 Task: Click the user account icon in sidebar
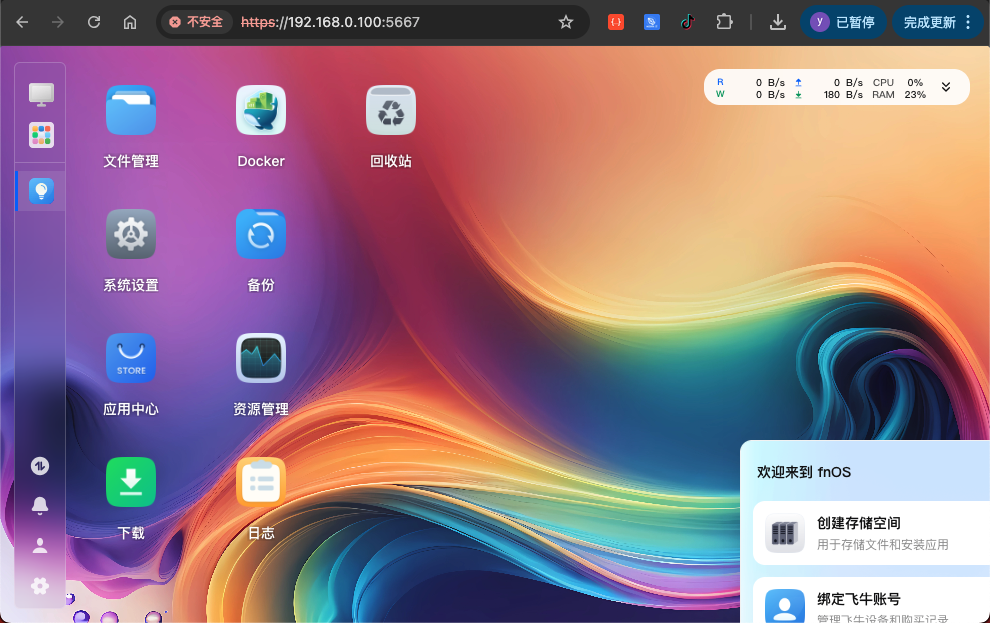40,545
